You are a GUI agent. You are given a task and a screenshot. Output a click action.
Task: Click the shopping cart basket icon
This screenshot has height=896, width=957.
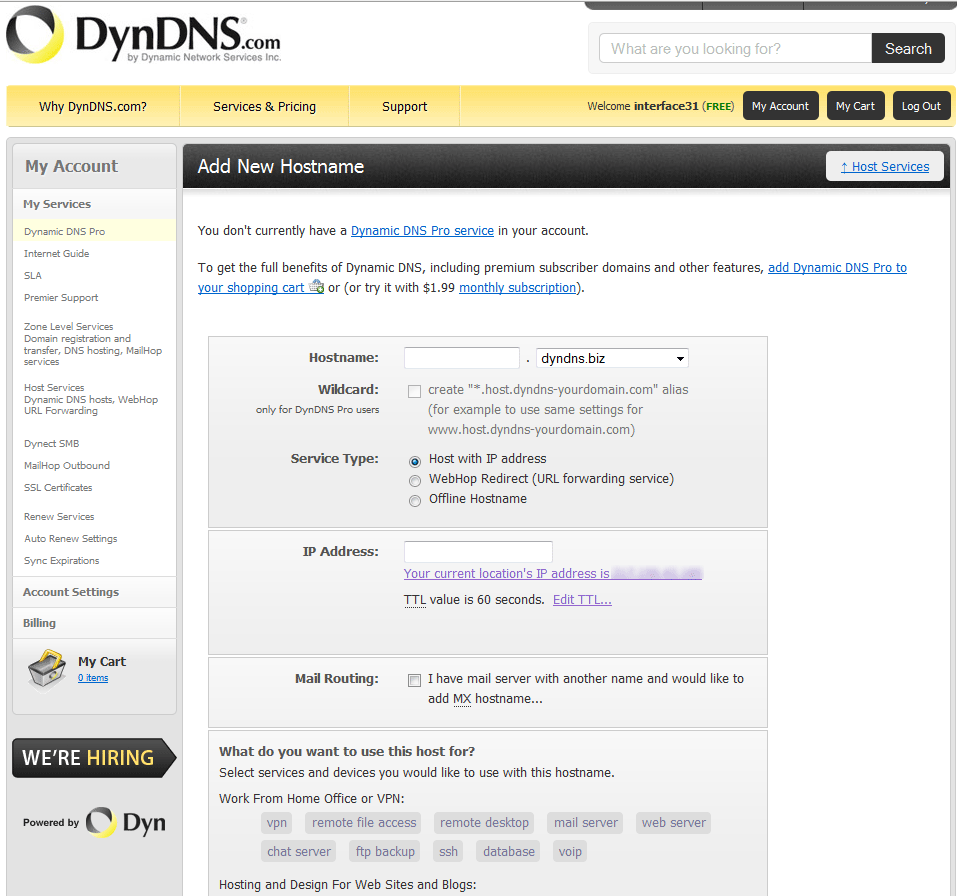tap(47, 669)
